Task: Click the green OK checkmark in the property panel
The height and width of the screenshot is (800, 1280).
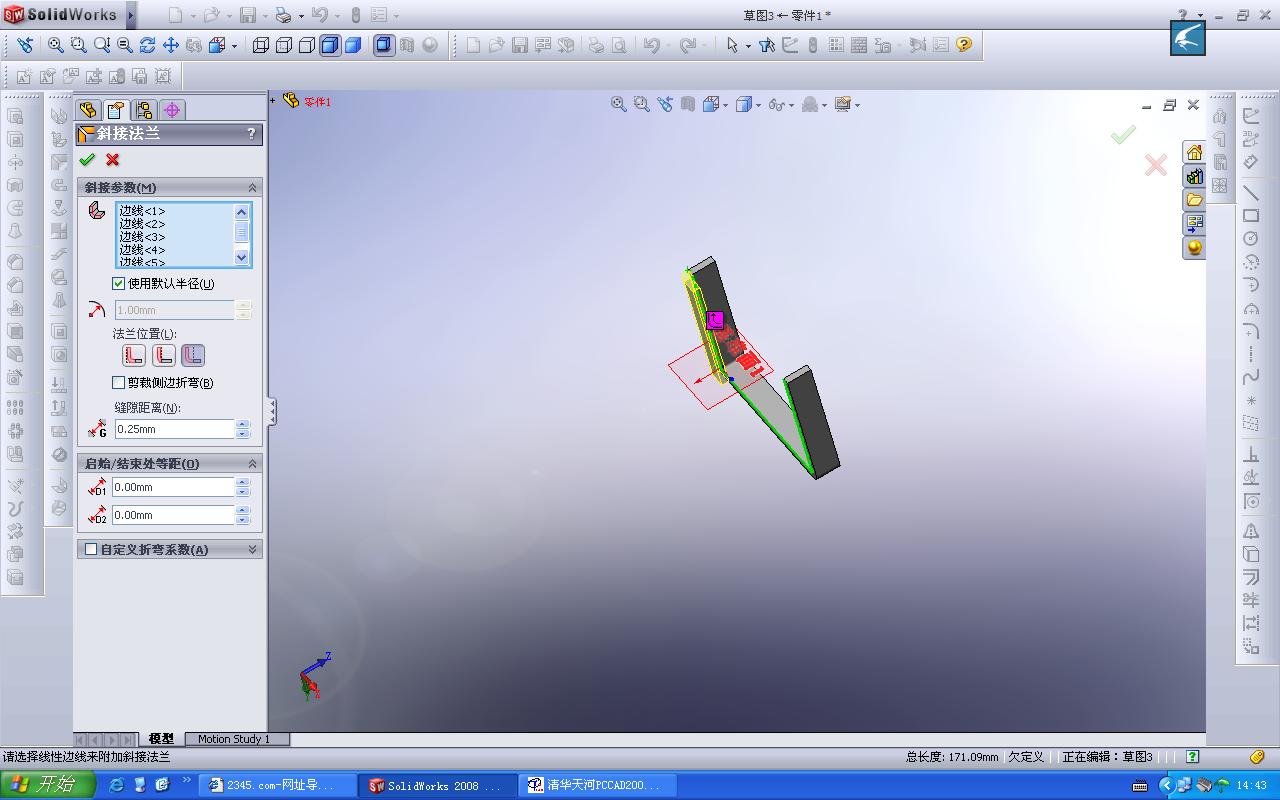Action: coord(87,160)
